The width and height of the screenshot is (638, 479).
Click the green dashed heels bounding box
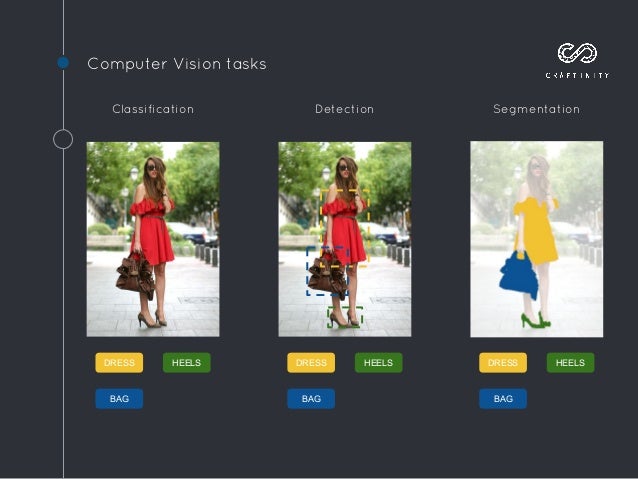point(345,317)
